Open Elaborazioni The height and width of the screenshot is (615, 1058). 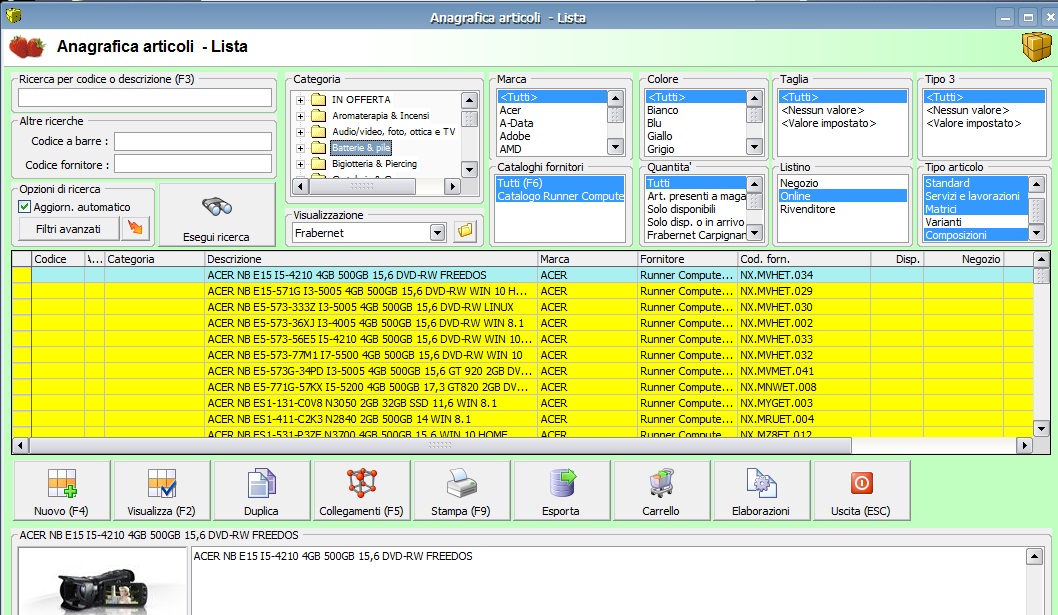[760, 491]
